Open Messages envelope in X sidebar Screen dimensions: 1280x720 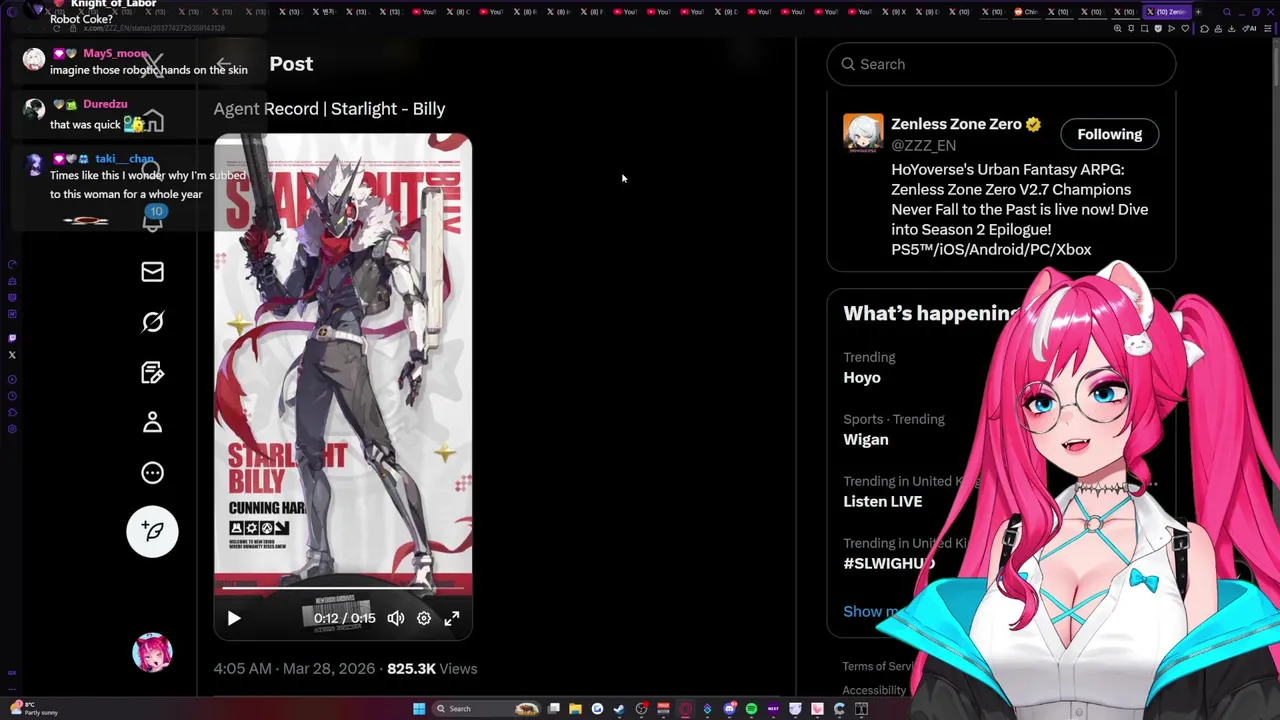(152, 272)
